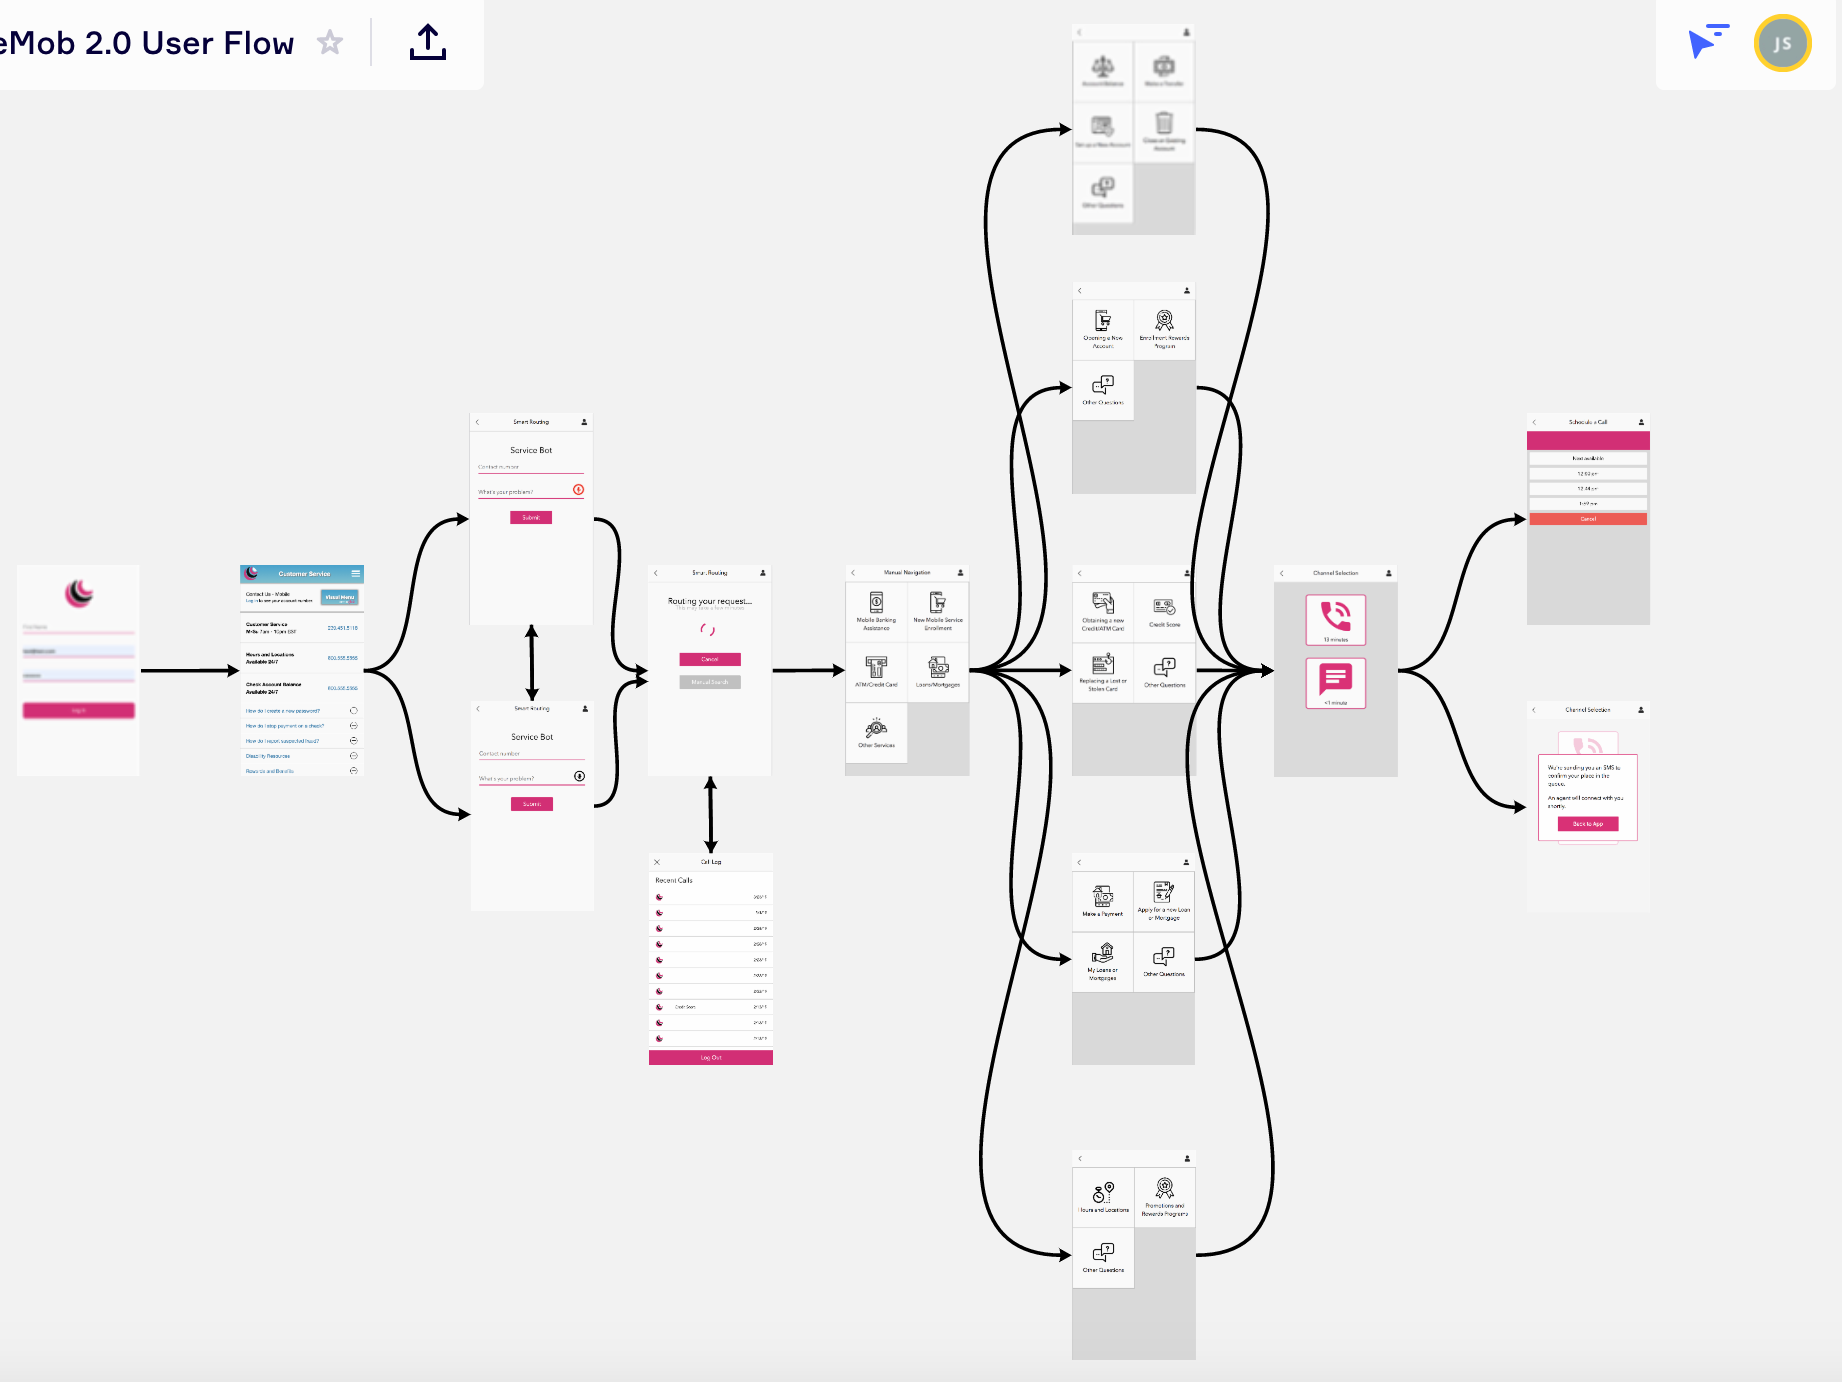
Task: Select the Credit Score entry in Recent Calls
Action: coord(711,1007)
